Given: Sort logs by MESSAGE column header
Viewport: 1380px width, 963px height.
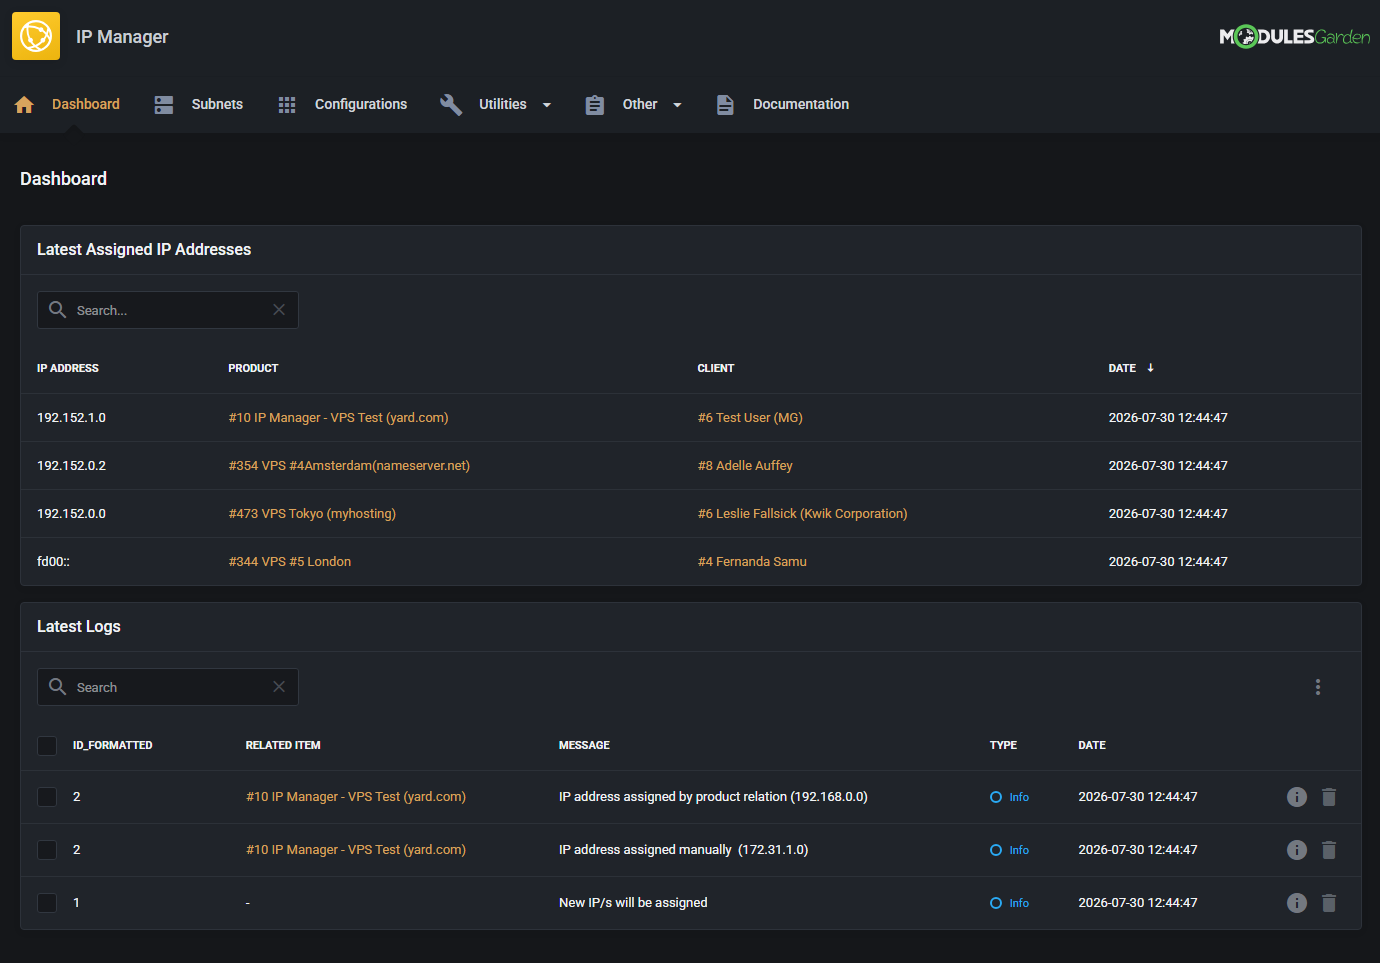Looking at the screenshot, I should [x=584, y=746].
